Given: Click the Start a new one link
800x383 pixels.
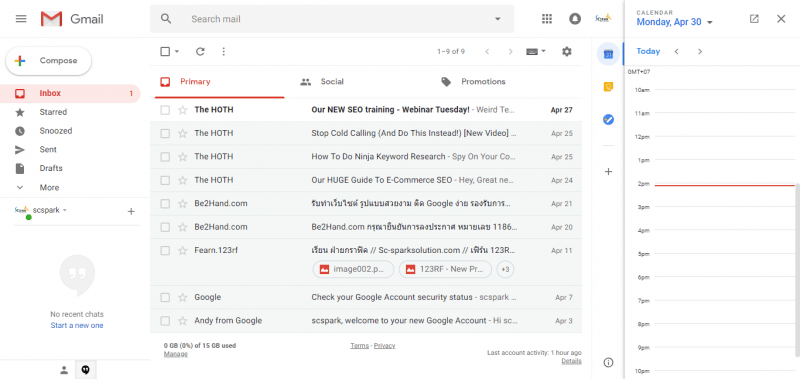Looking at the screenshot, I should pyautogui.click(x=77, y=325).
